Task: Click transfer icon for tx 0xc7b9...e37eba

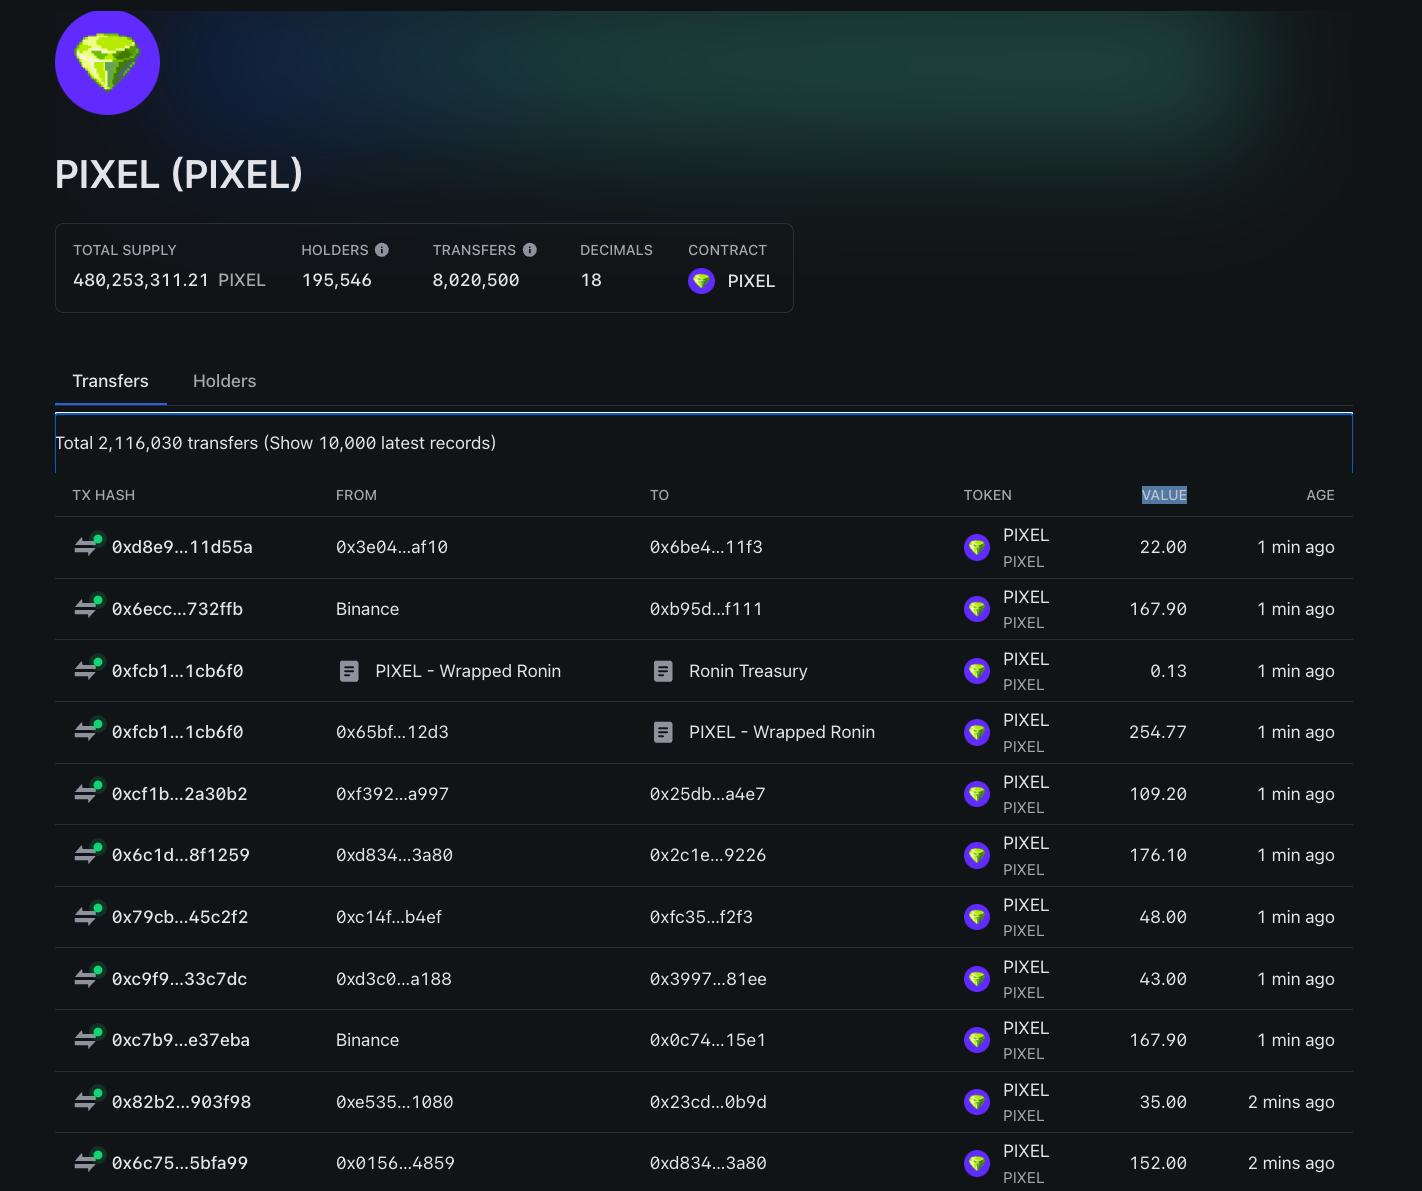Action: [x=89, y=1039]
